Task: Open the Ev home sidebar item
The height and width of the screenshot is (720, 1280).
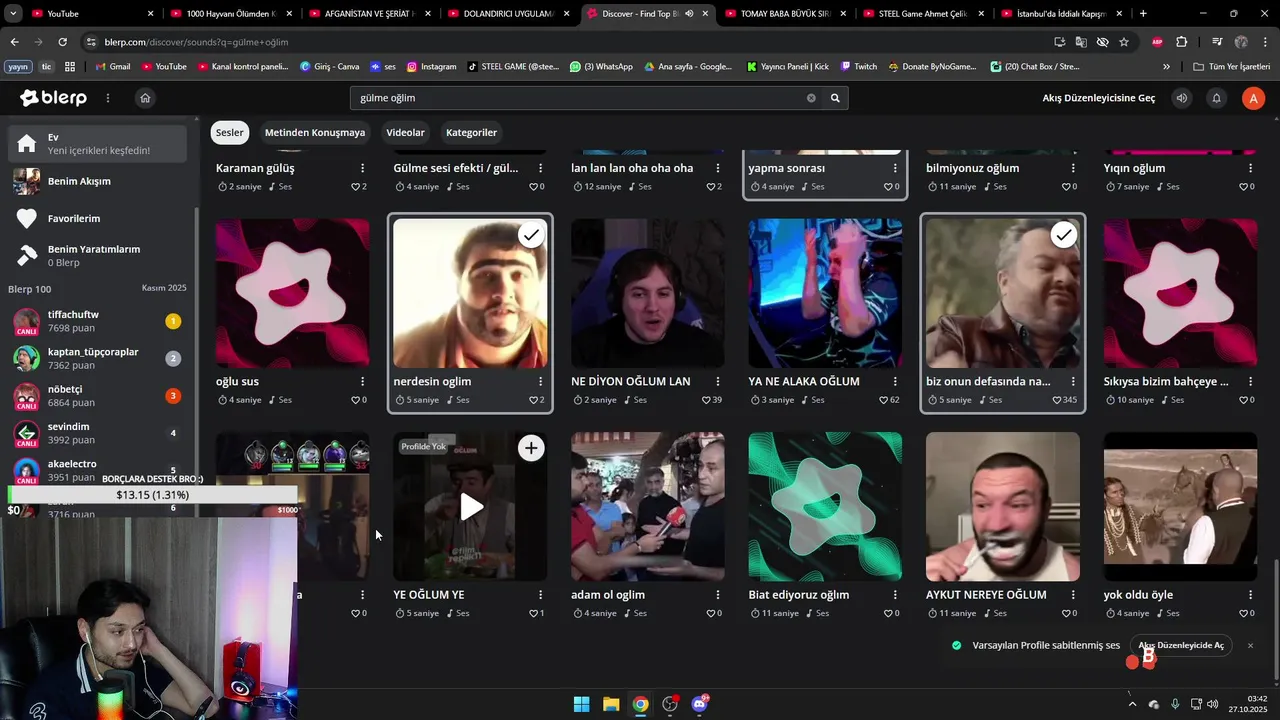Action: 98,143
